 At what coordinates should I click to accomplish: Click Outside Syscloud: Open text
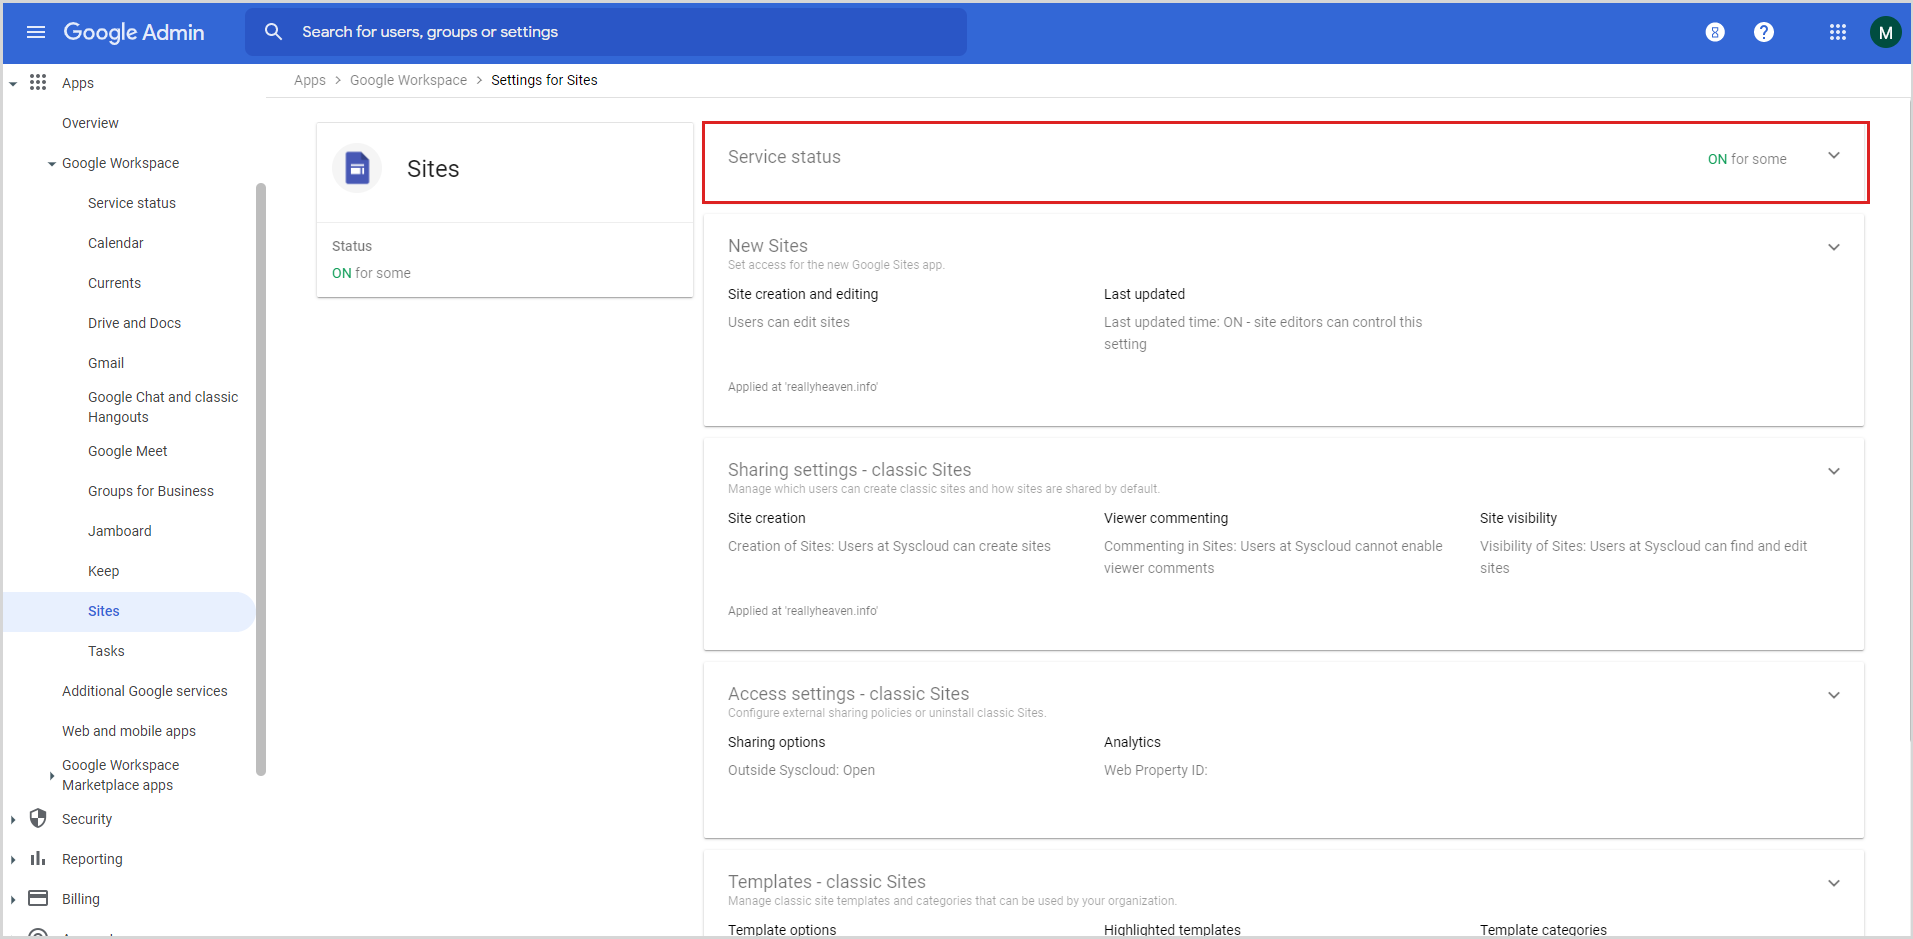click(801, 770)
